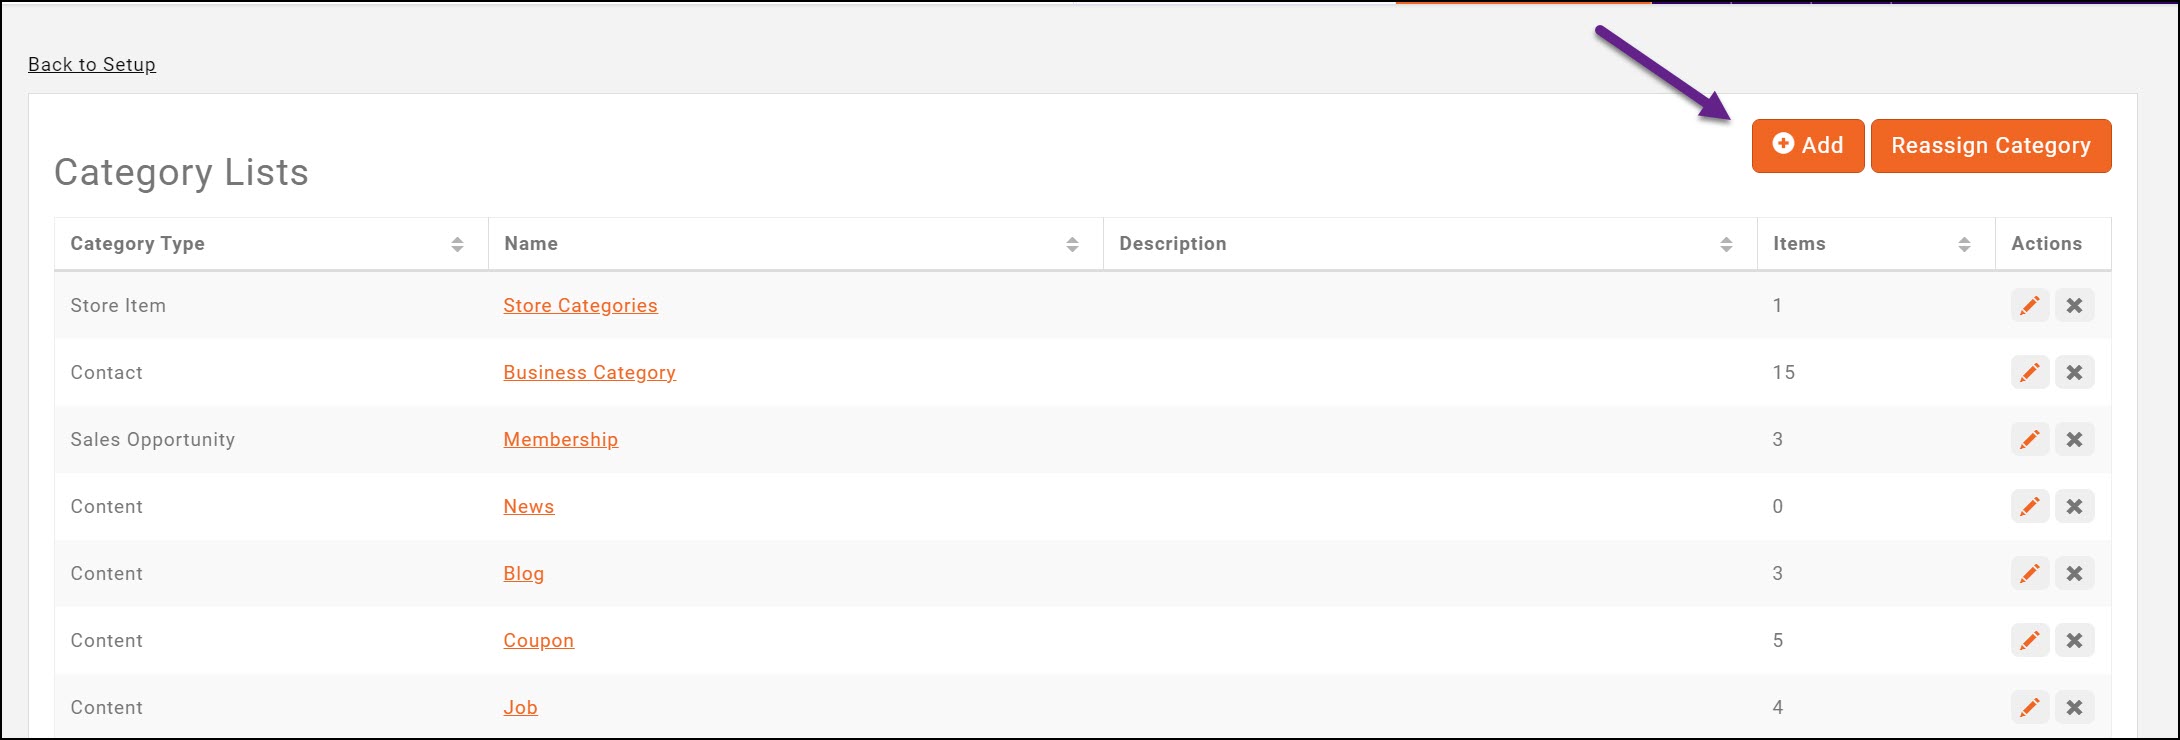Click the Category Lists page heading
The image size is (2180, 740).
pyautogui.click(x=181, y=172)
